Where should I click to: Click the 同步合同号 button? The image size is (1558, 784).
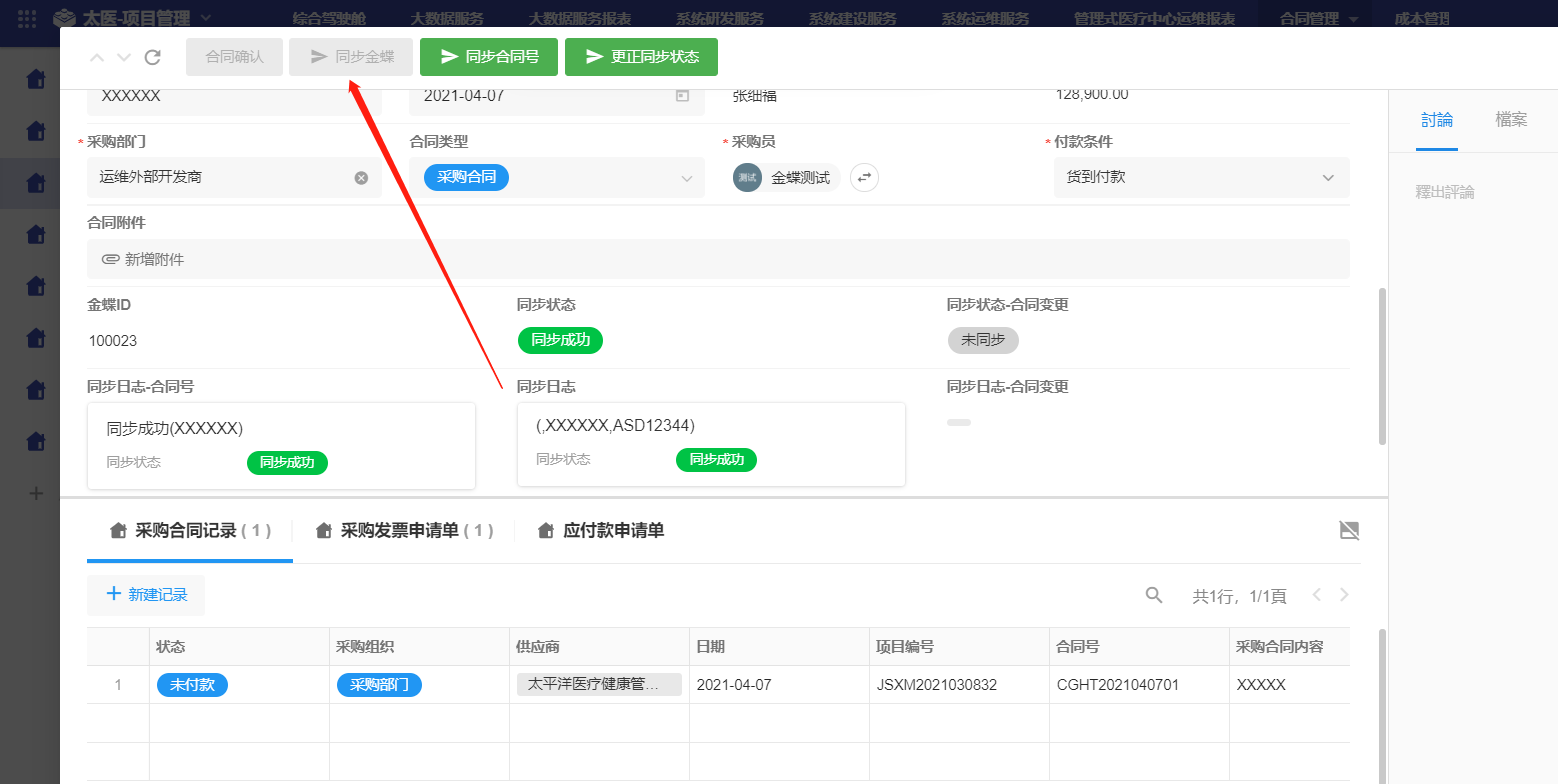pyautogui.click(x=490, y=57)
